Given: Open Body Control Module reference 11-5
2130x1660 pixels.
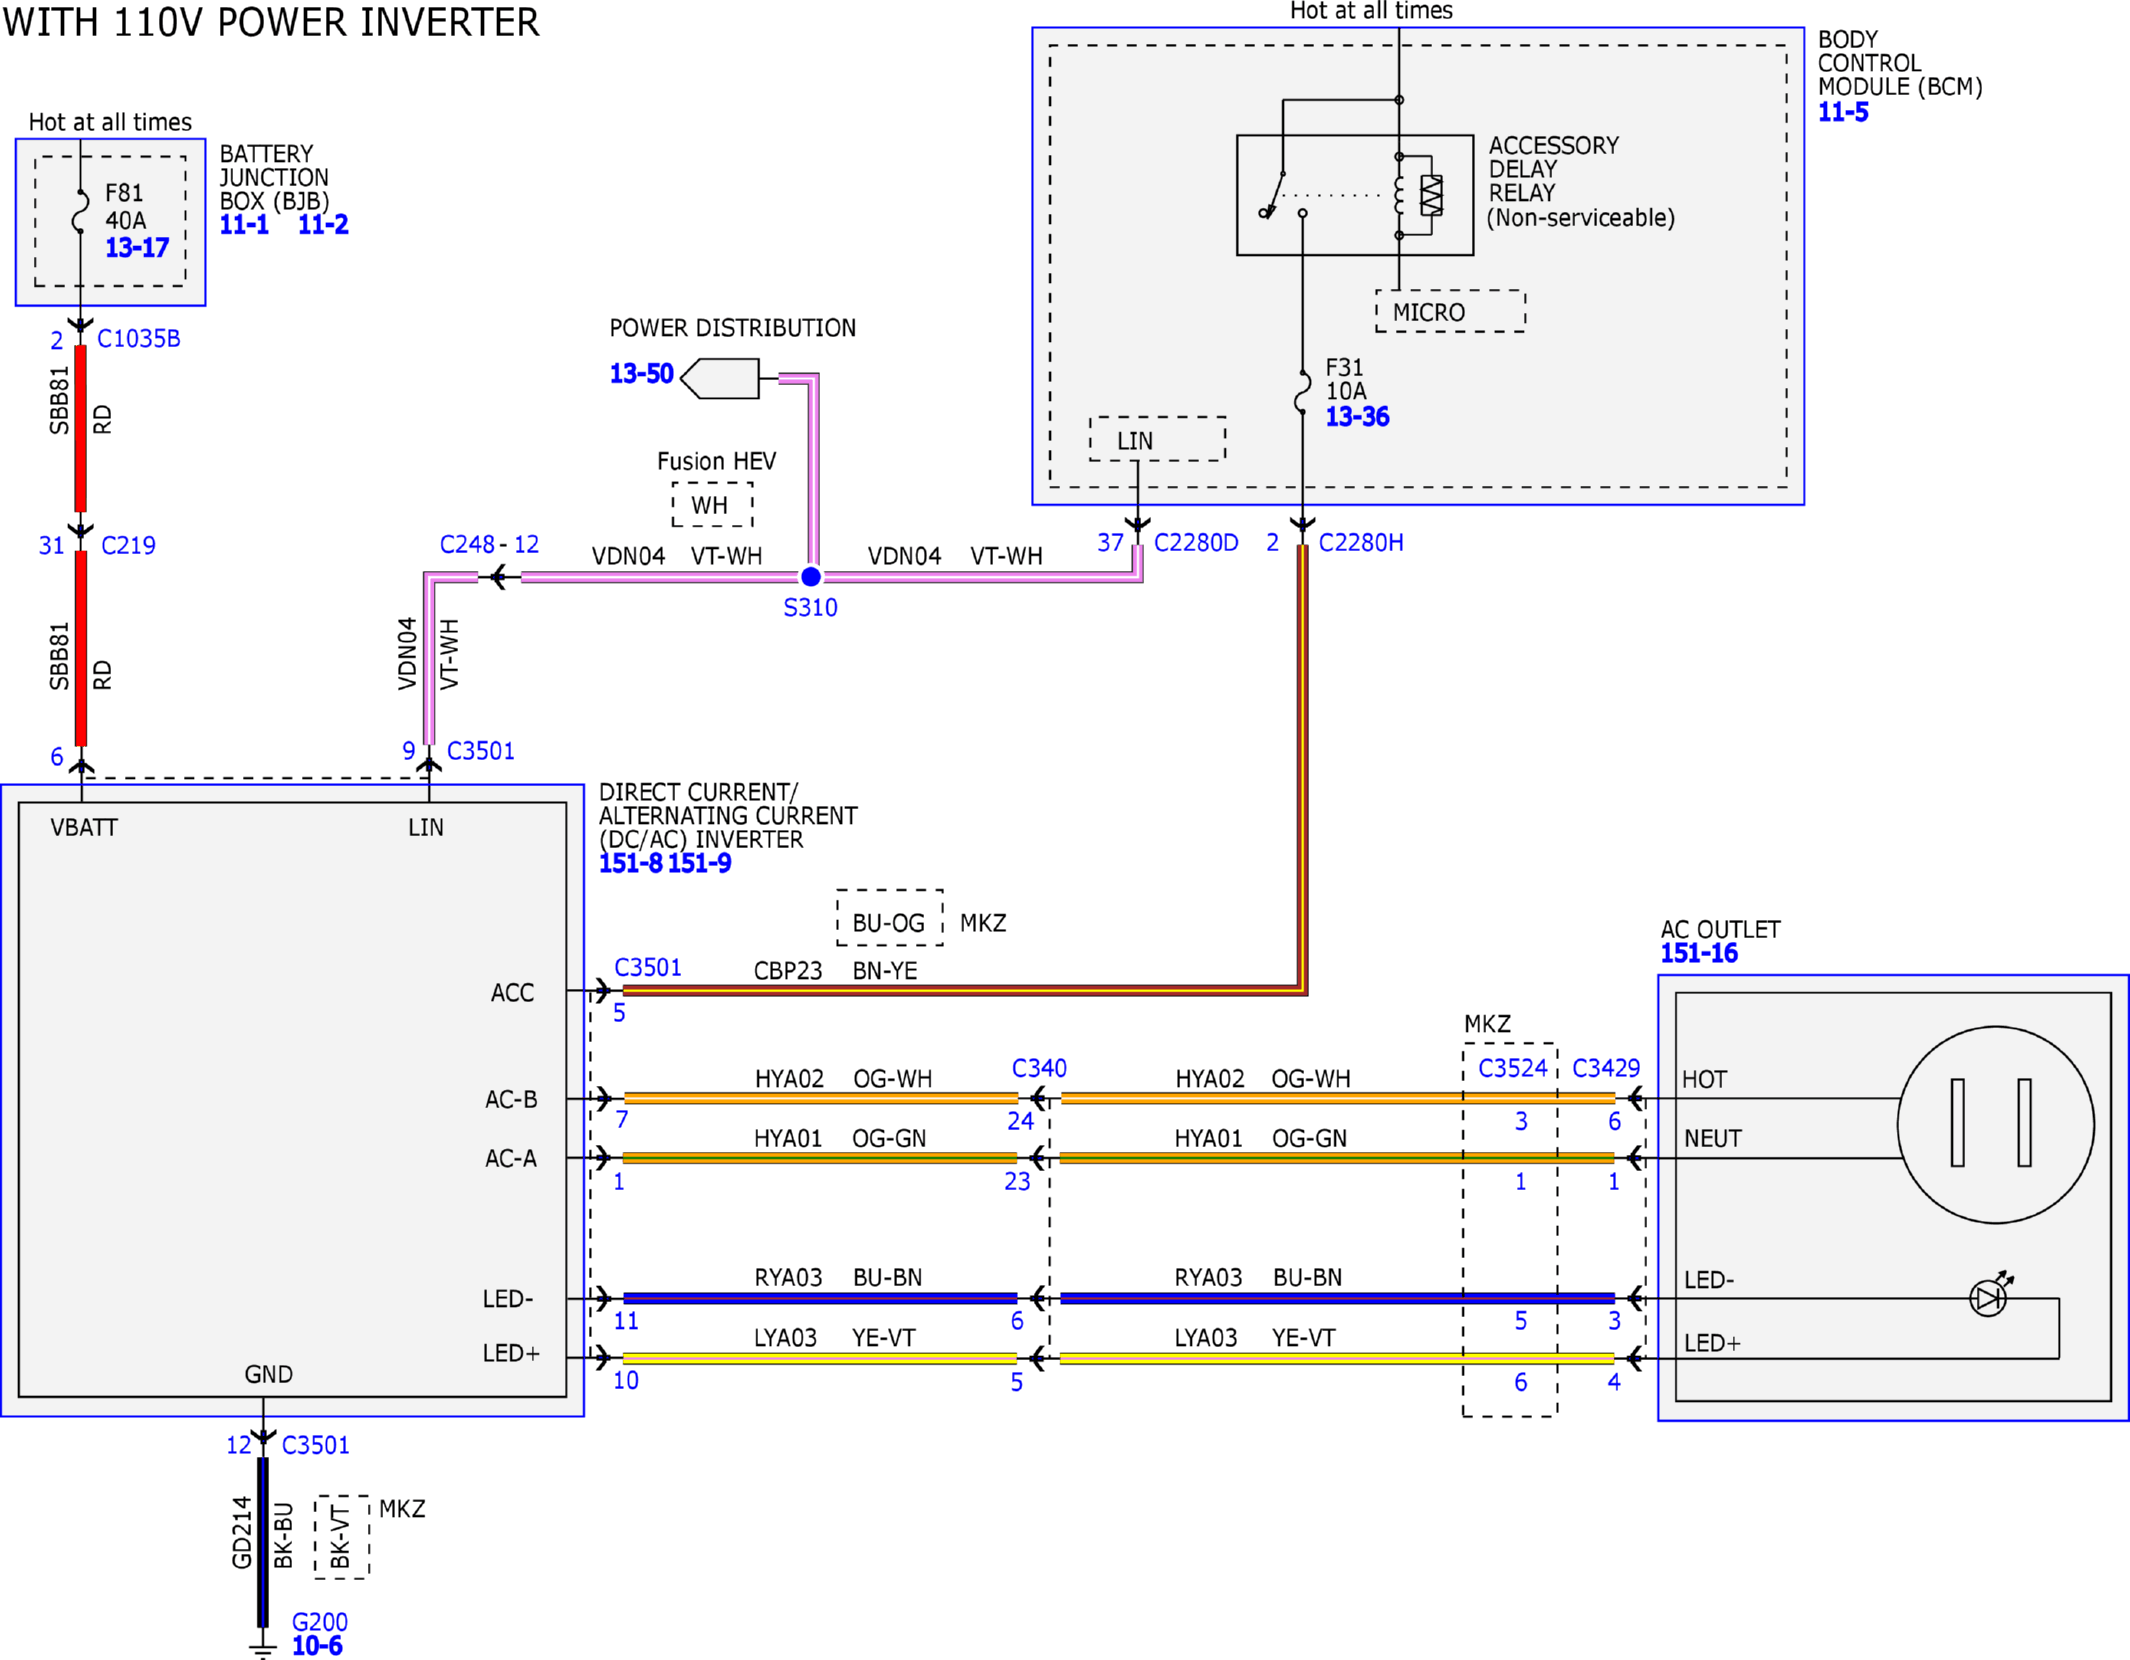Looking at the screenshot, I should click(x=1842, y=112).
